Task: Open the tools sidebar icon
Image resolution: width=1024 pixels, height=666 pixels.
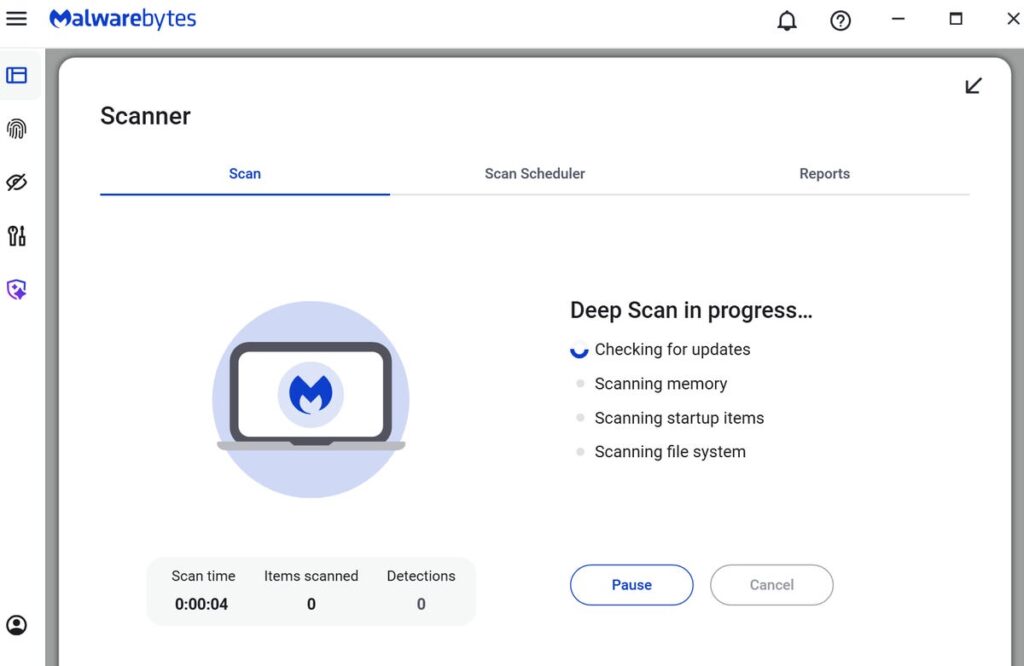Action: (16, 236)
